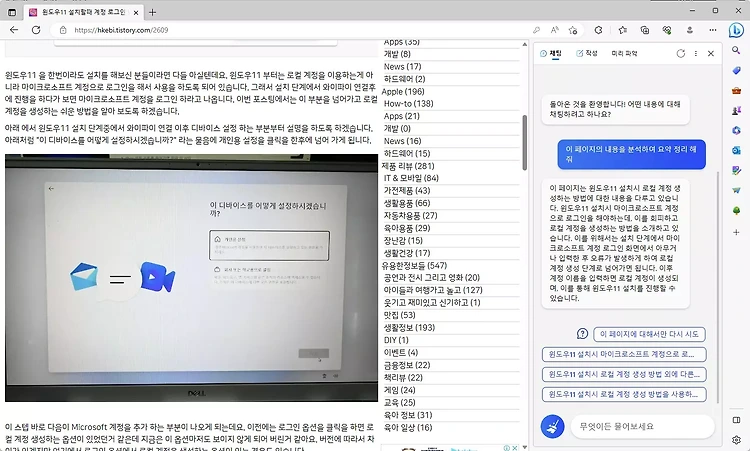Click the question mark help icon
The height and width of the screenshot is (451, 750).
(582, 334)
